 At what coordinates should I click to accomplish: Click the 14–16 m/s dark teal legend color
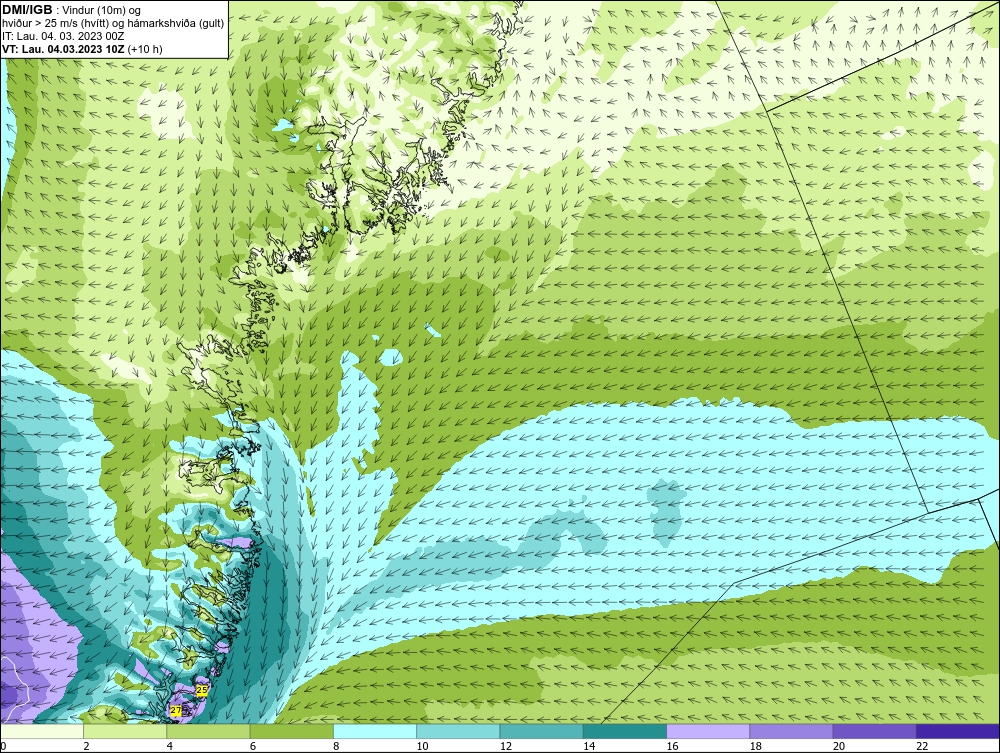coord(624,731)
